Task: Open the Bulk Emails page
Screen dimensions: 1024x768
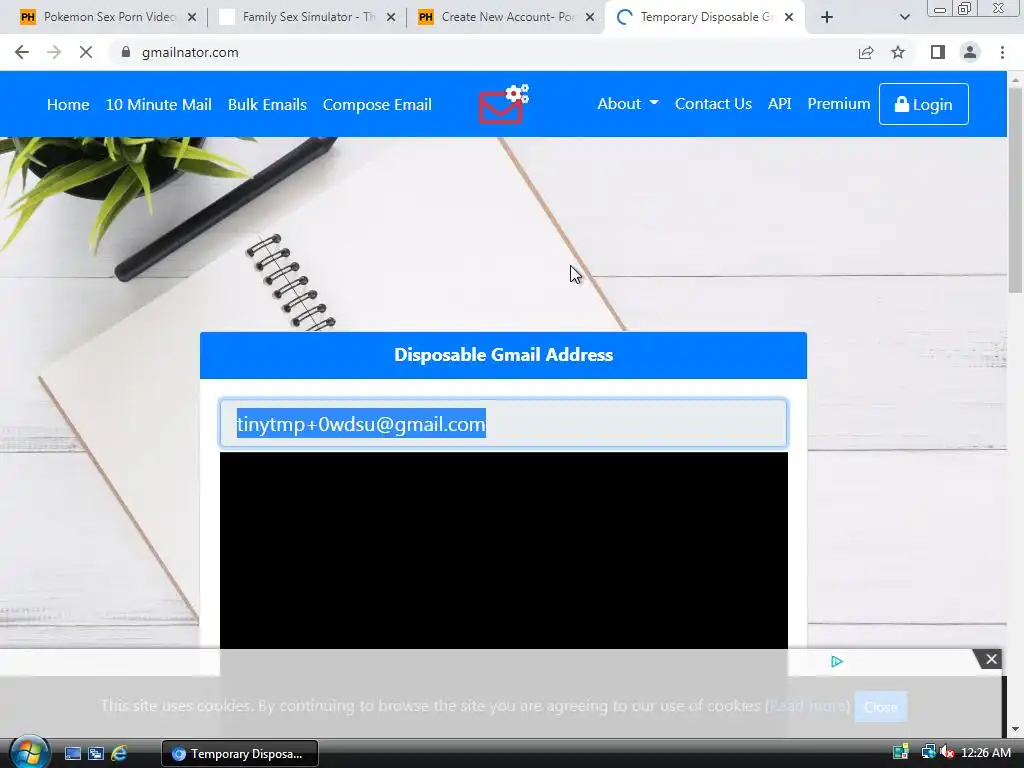Action: coord(267,104)
